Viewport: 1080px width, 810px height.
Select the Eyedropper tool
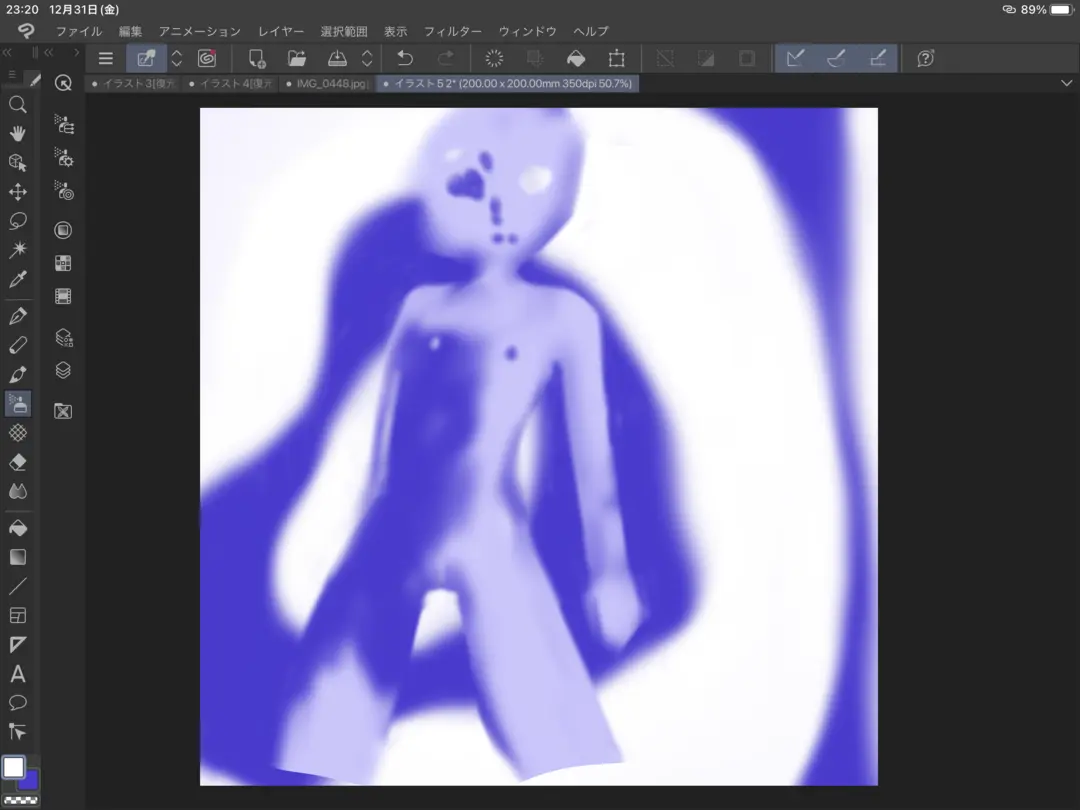(x=18, y=279)
